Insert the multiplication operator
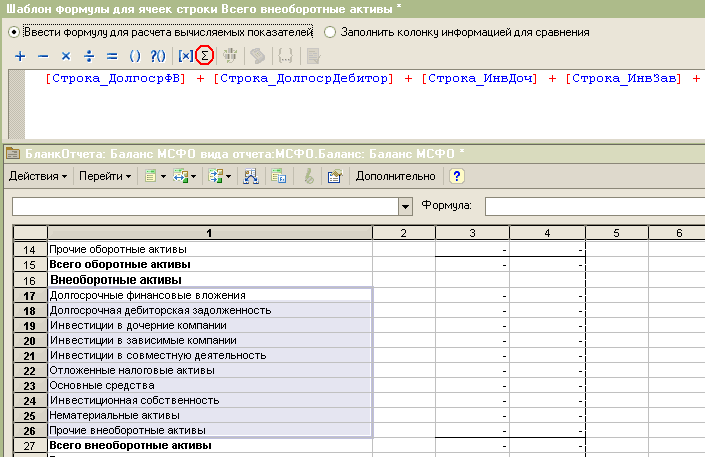 coord(66,55)
